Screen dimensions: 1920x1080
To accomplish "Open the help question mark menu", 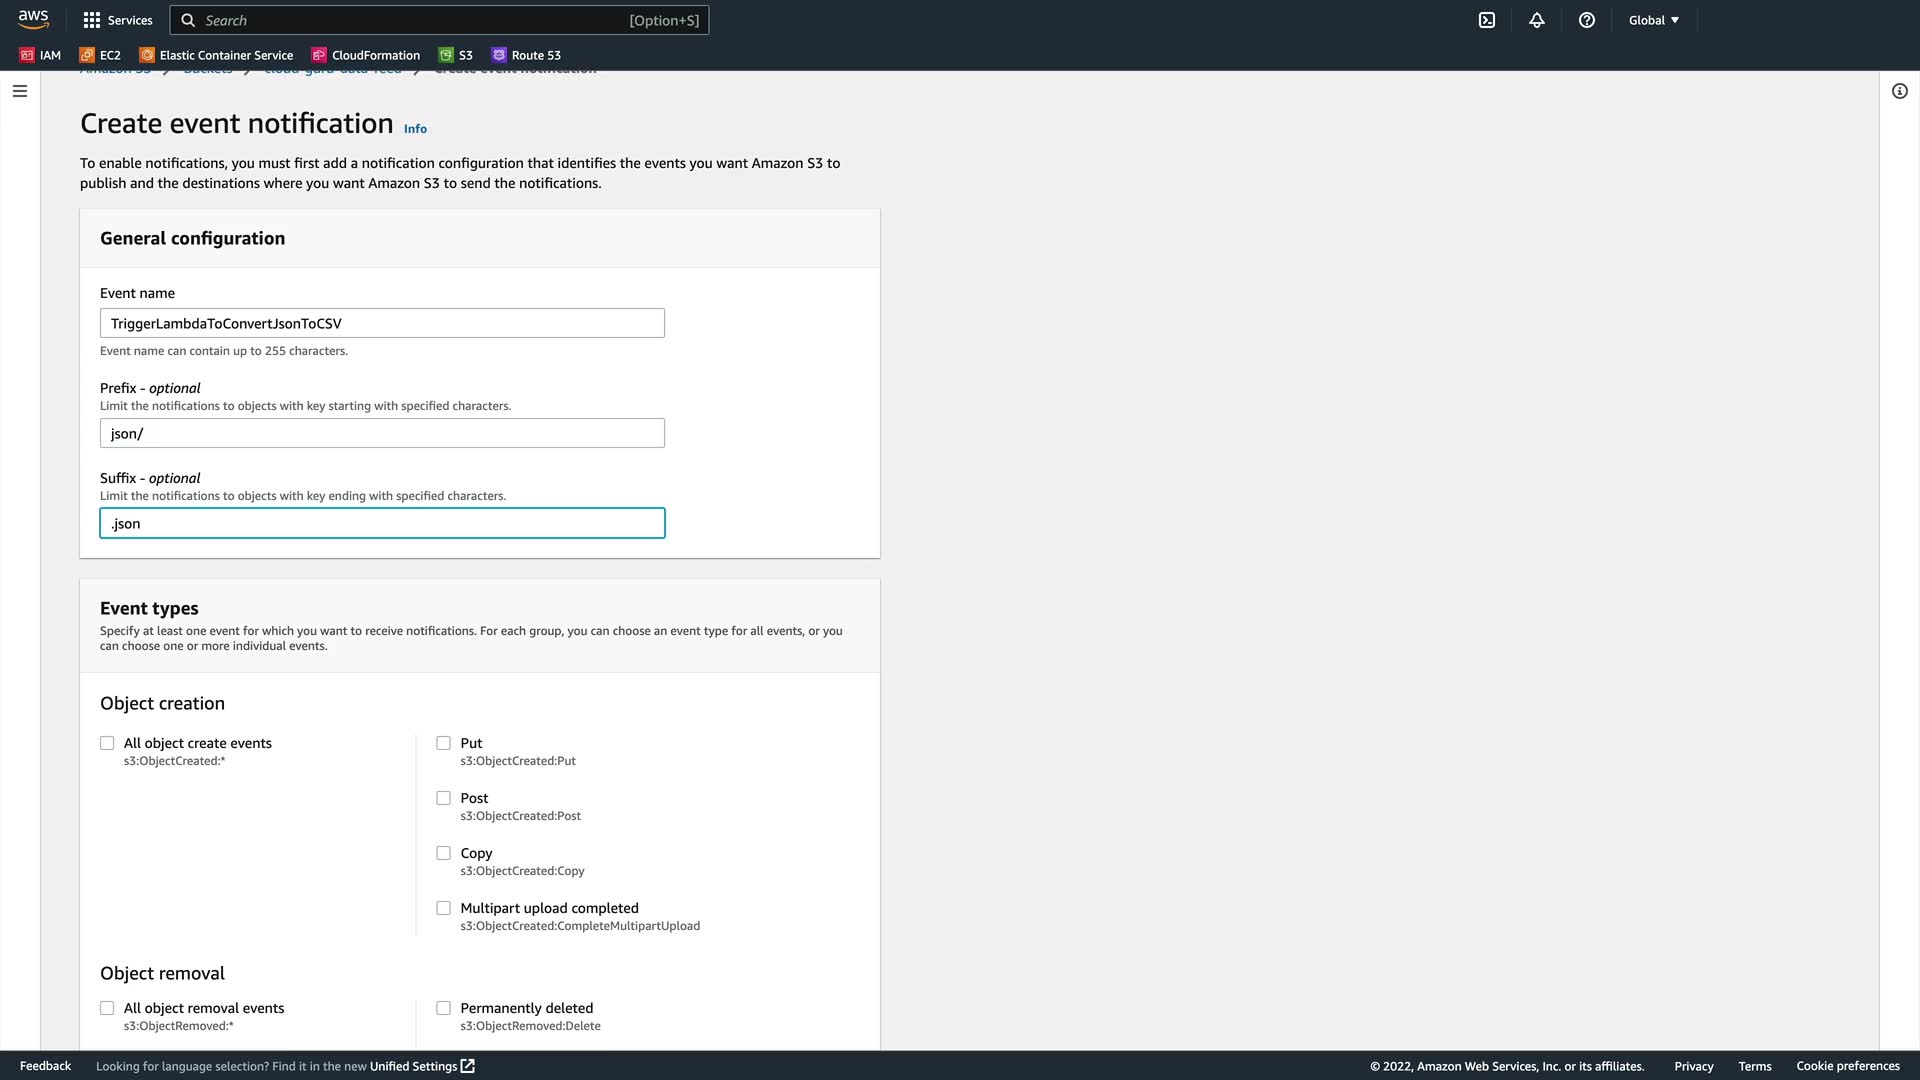I will [x=1587, y=20].
